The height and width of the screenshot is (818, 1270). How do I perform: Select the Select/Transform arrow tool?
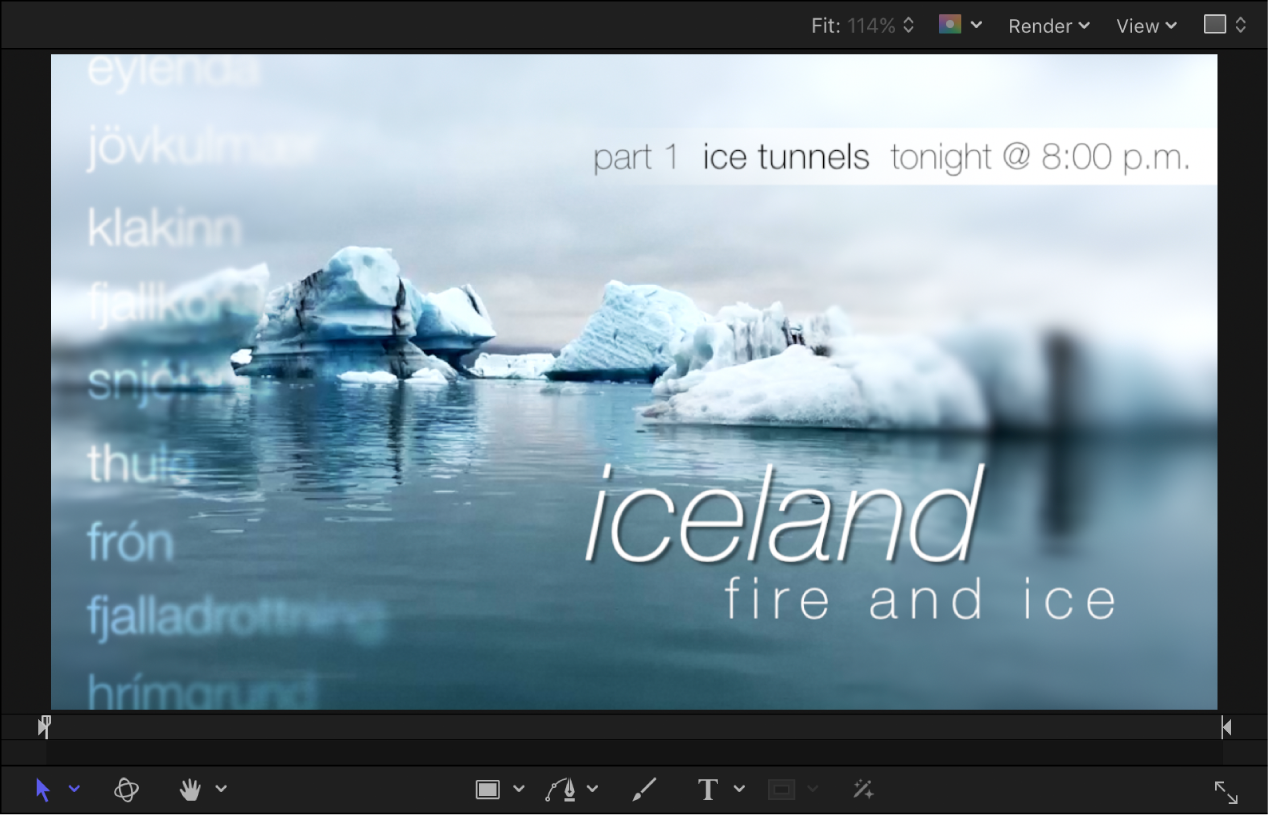[x=42, y=789]
